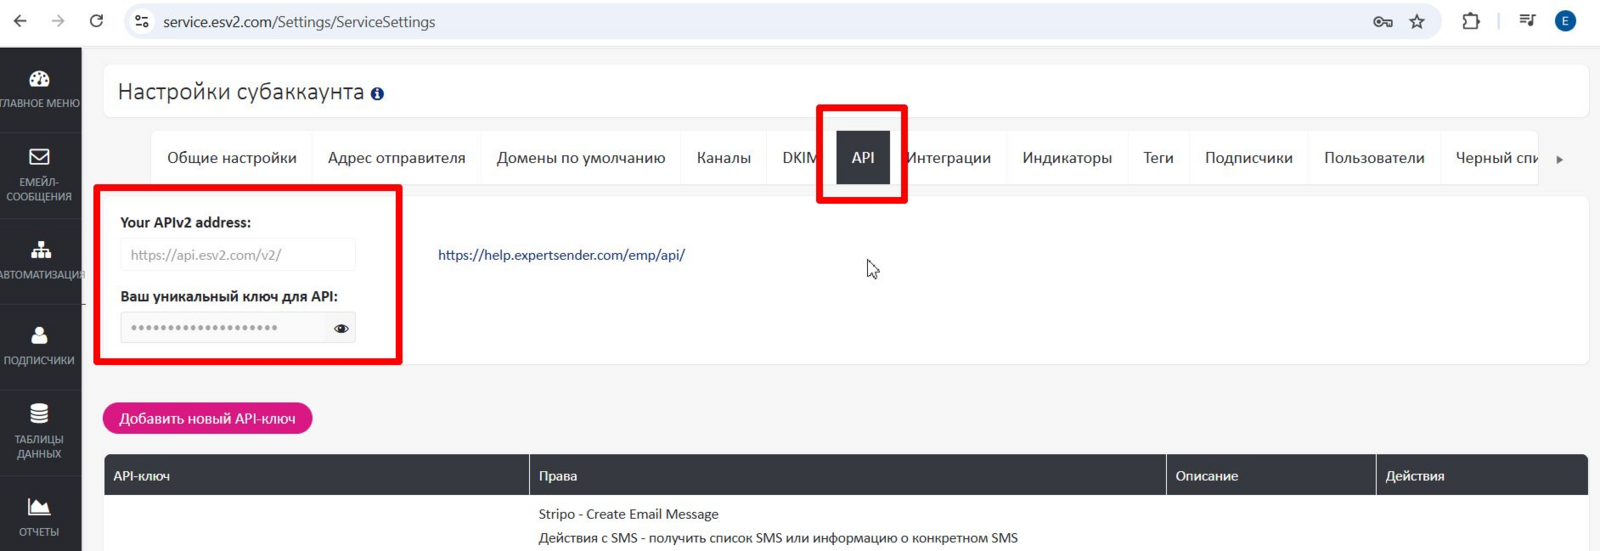
Task: Open Subscribers person icon in sidebar
Action: [39, 336]
